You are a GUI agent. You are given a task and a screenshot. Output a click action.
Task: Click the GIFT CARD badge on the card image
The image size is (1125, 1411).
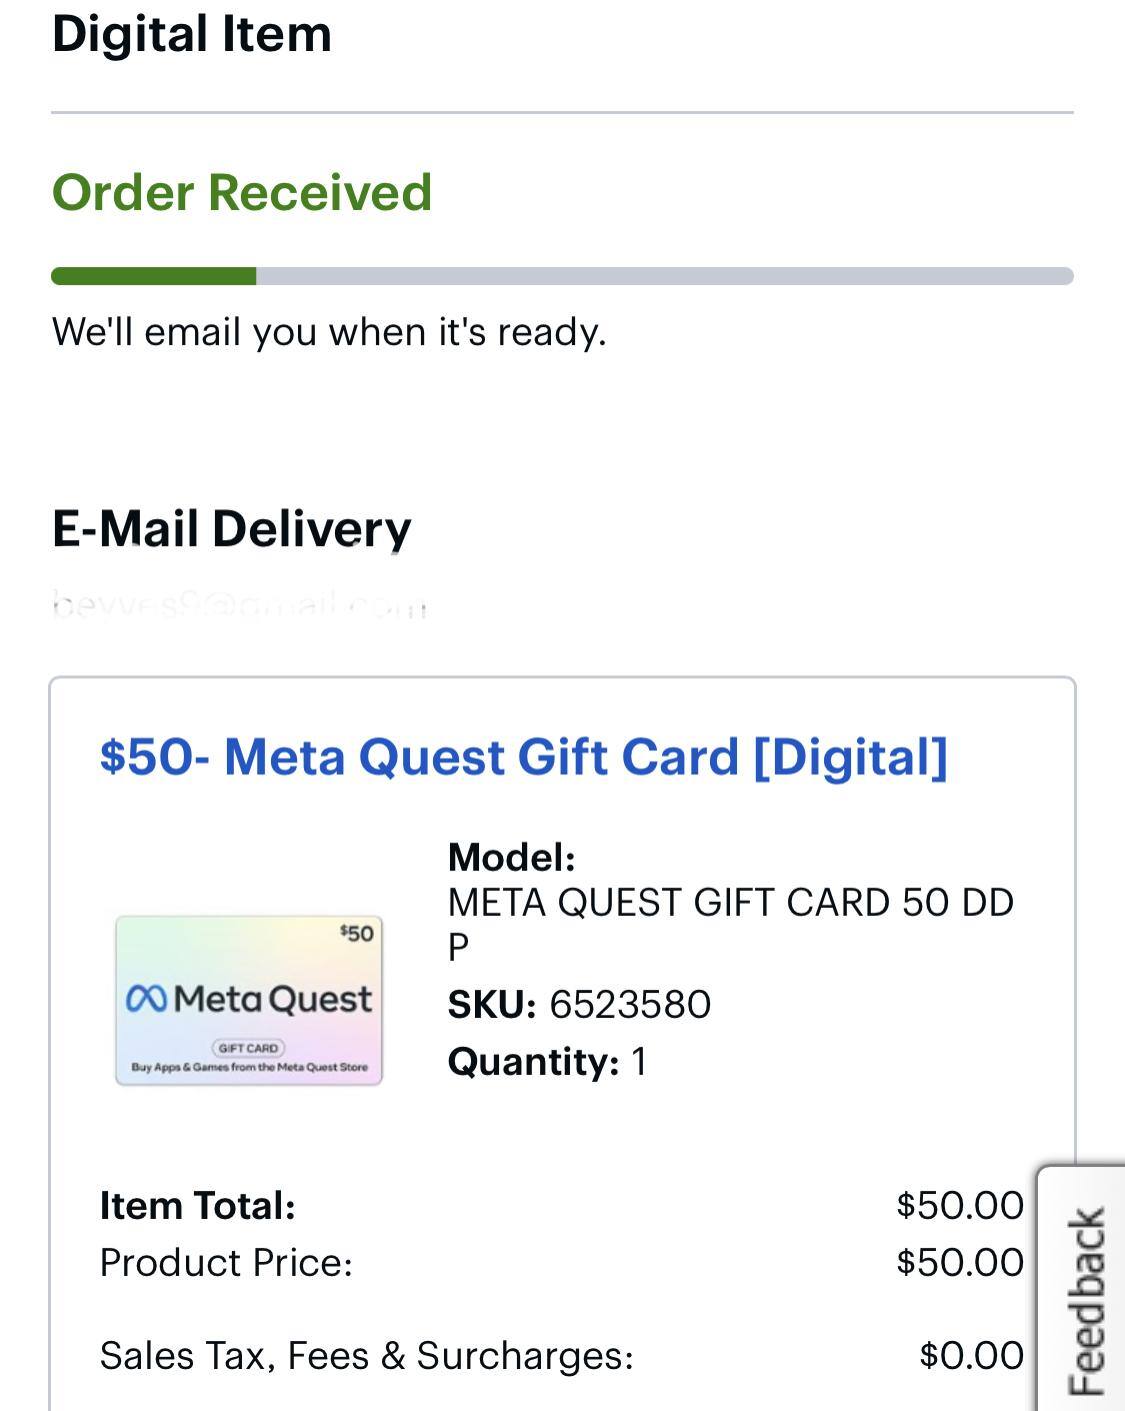(248, 1048)
